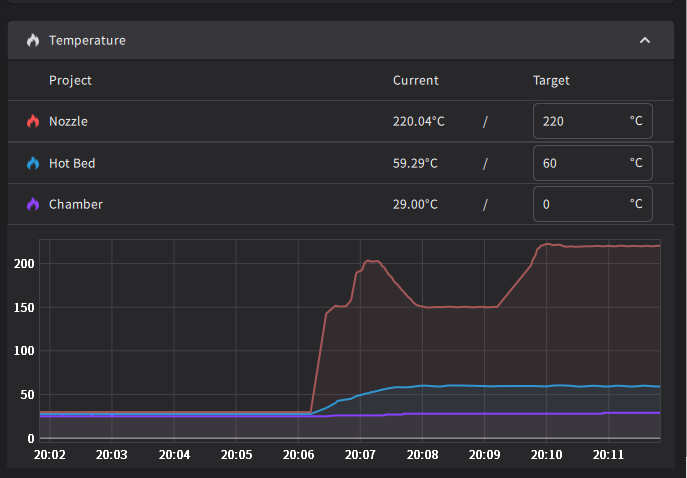Focus the Nozzle target temperature field
687x478 pixels.
point(580,121)
